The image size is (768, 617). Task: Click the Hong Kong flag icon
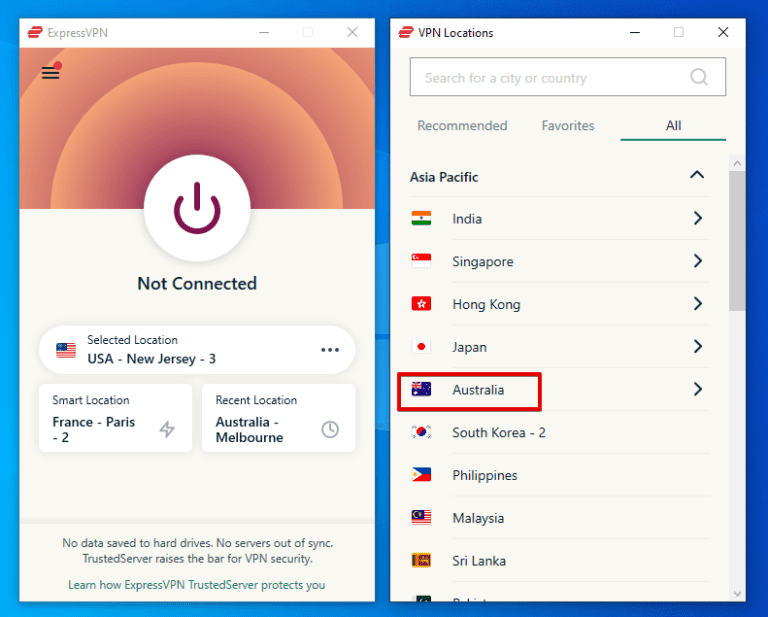pyautogui.click(x=421, y=304)
